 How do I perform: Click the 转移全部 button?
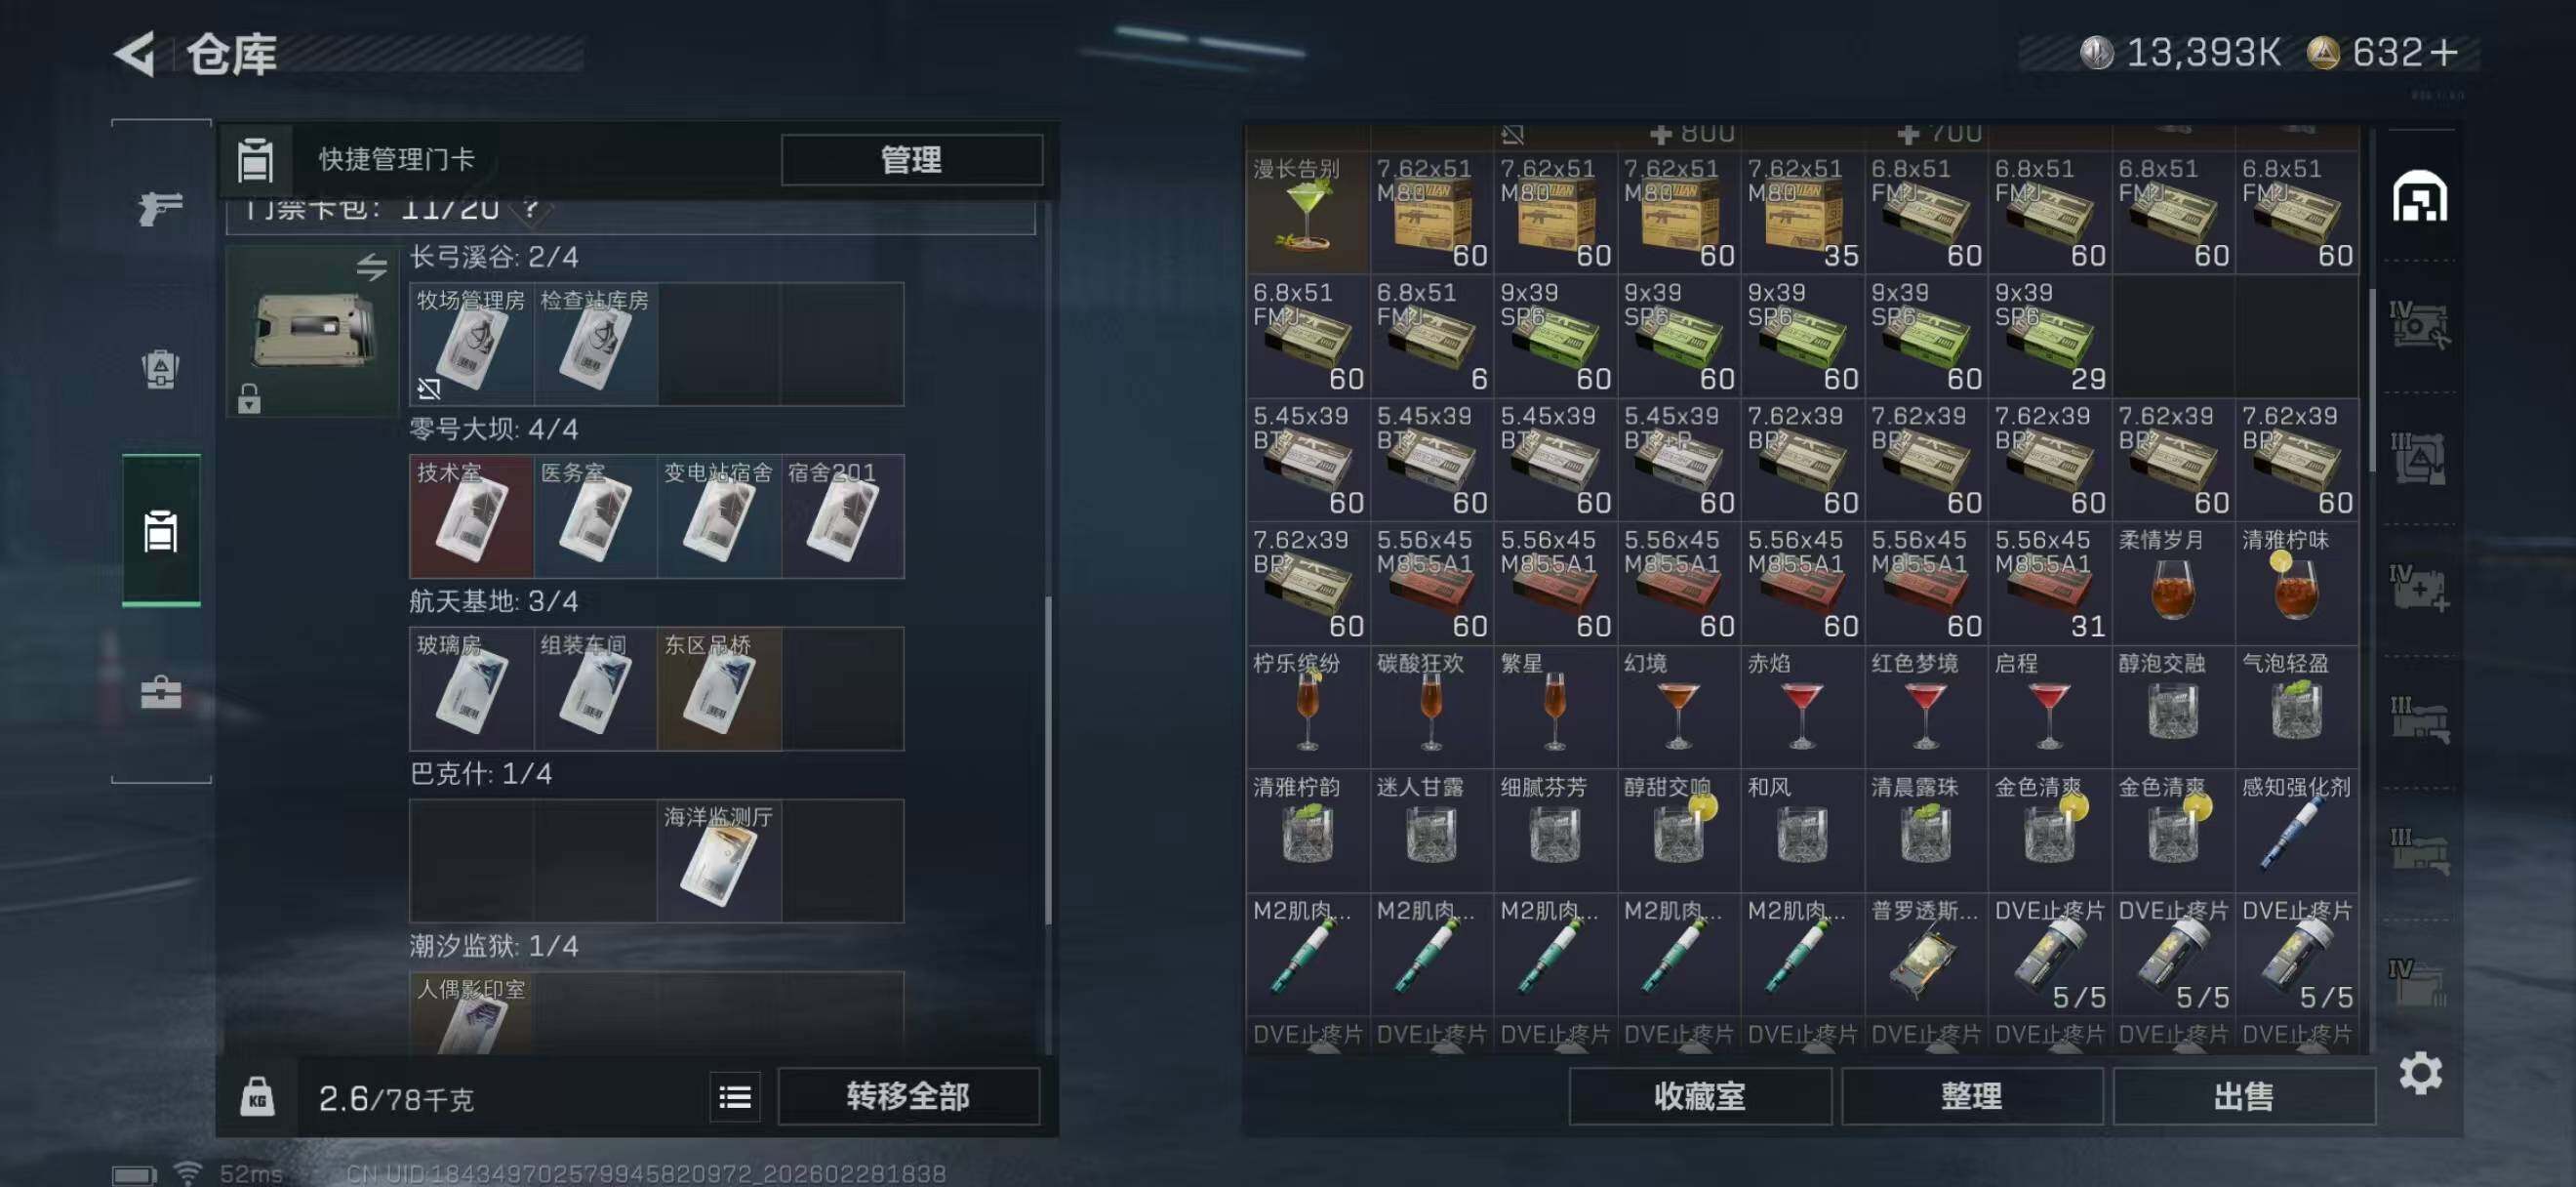coord(908,1097)
